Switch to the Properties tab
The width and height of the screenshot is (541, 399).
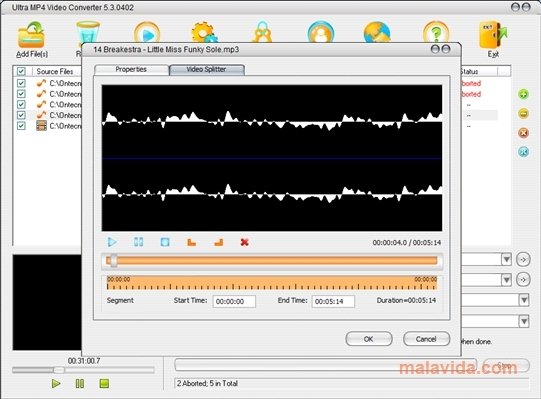point(131,69)
